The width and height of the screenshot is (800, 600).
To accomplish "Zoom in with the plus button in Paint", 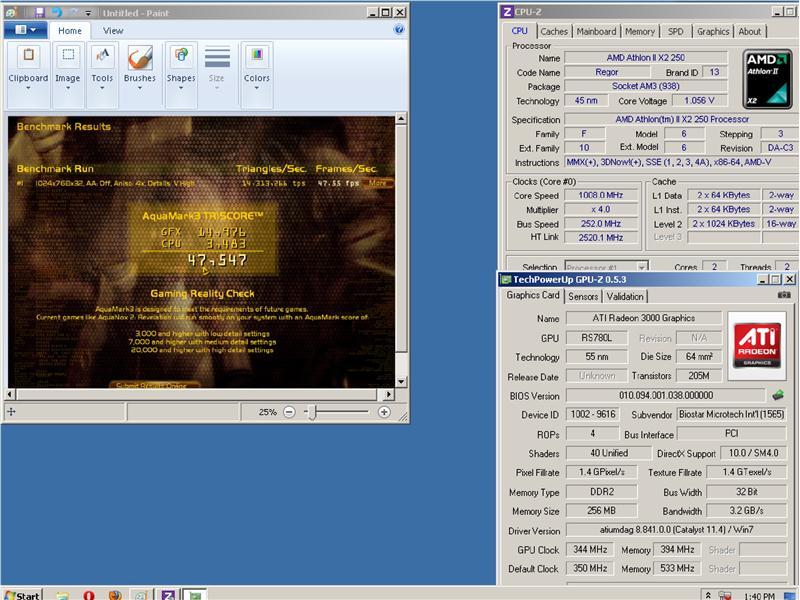I will click(384, 412).
